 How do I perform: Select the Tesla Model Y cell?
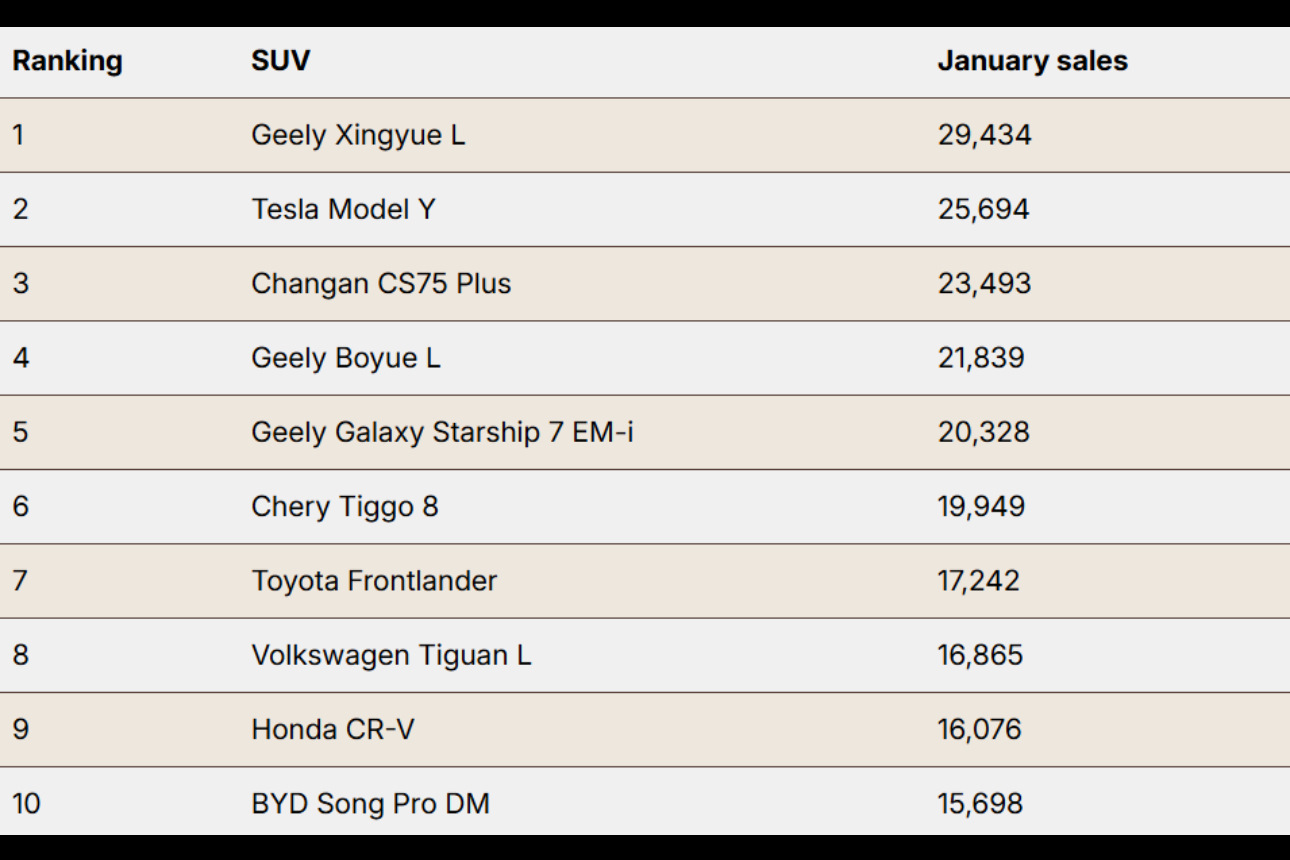click(x=343, y=209)
